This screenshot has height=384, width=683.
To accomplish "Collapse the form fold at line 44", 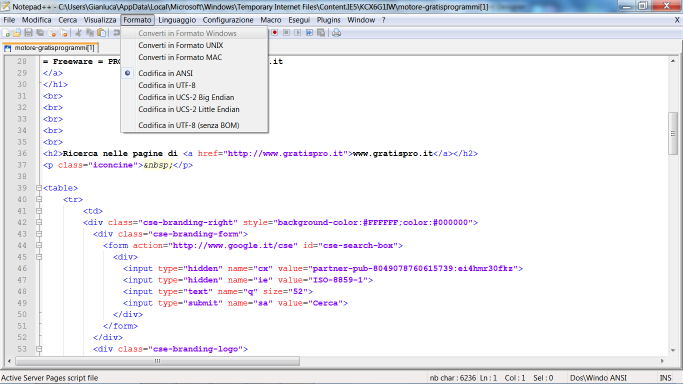I will click(39, 246).
